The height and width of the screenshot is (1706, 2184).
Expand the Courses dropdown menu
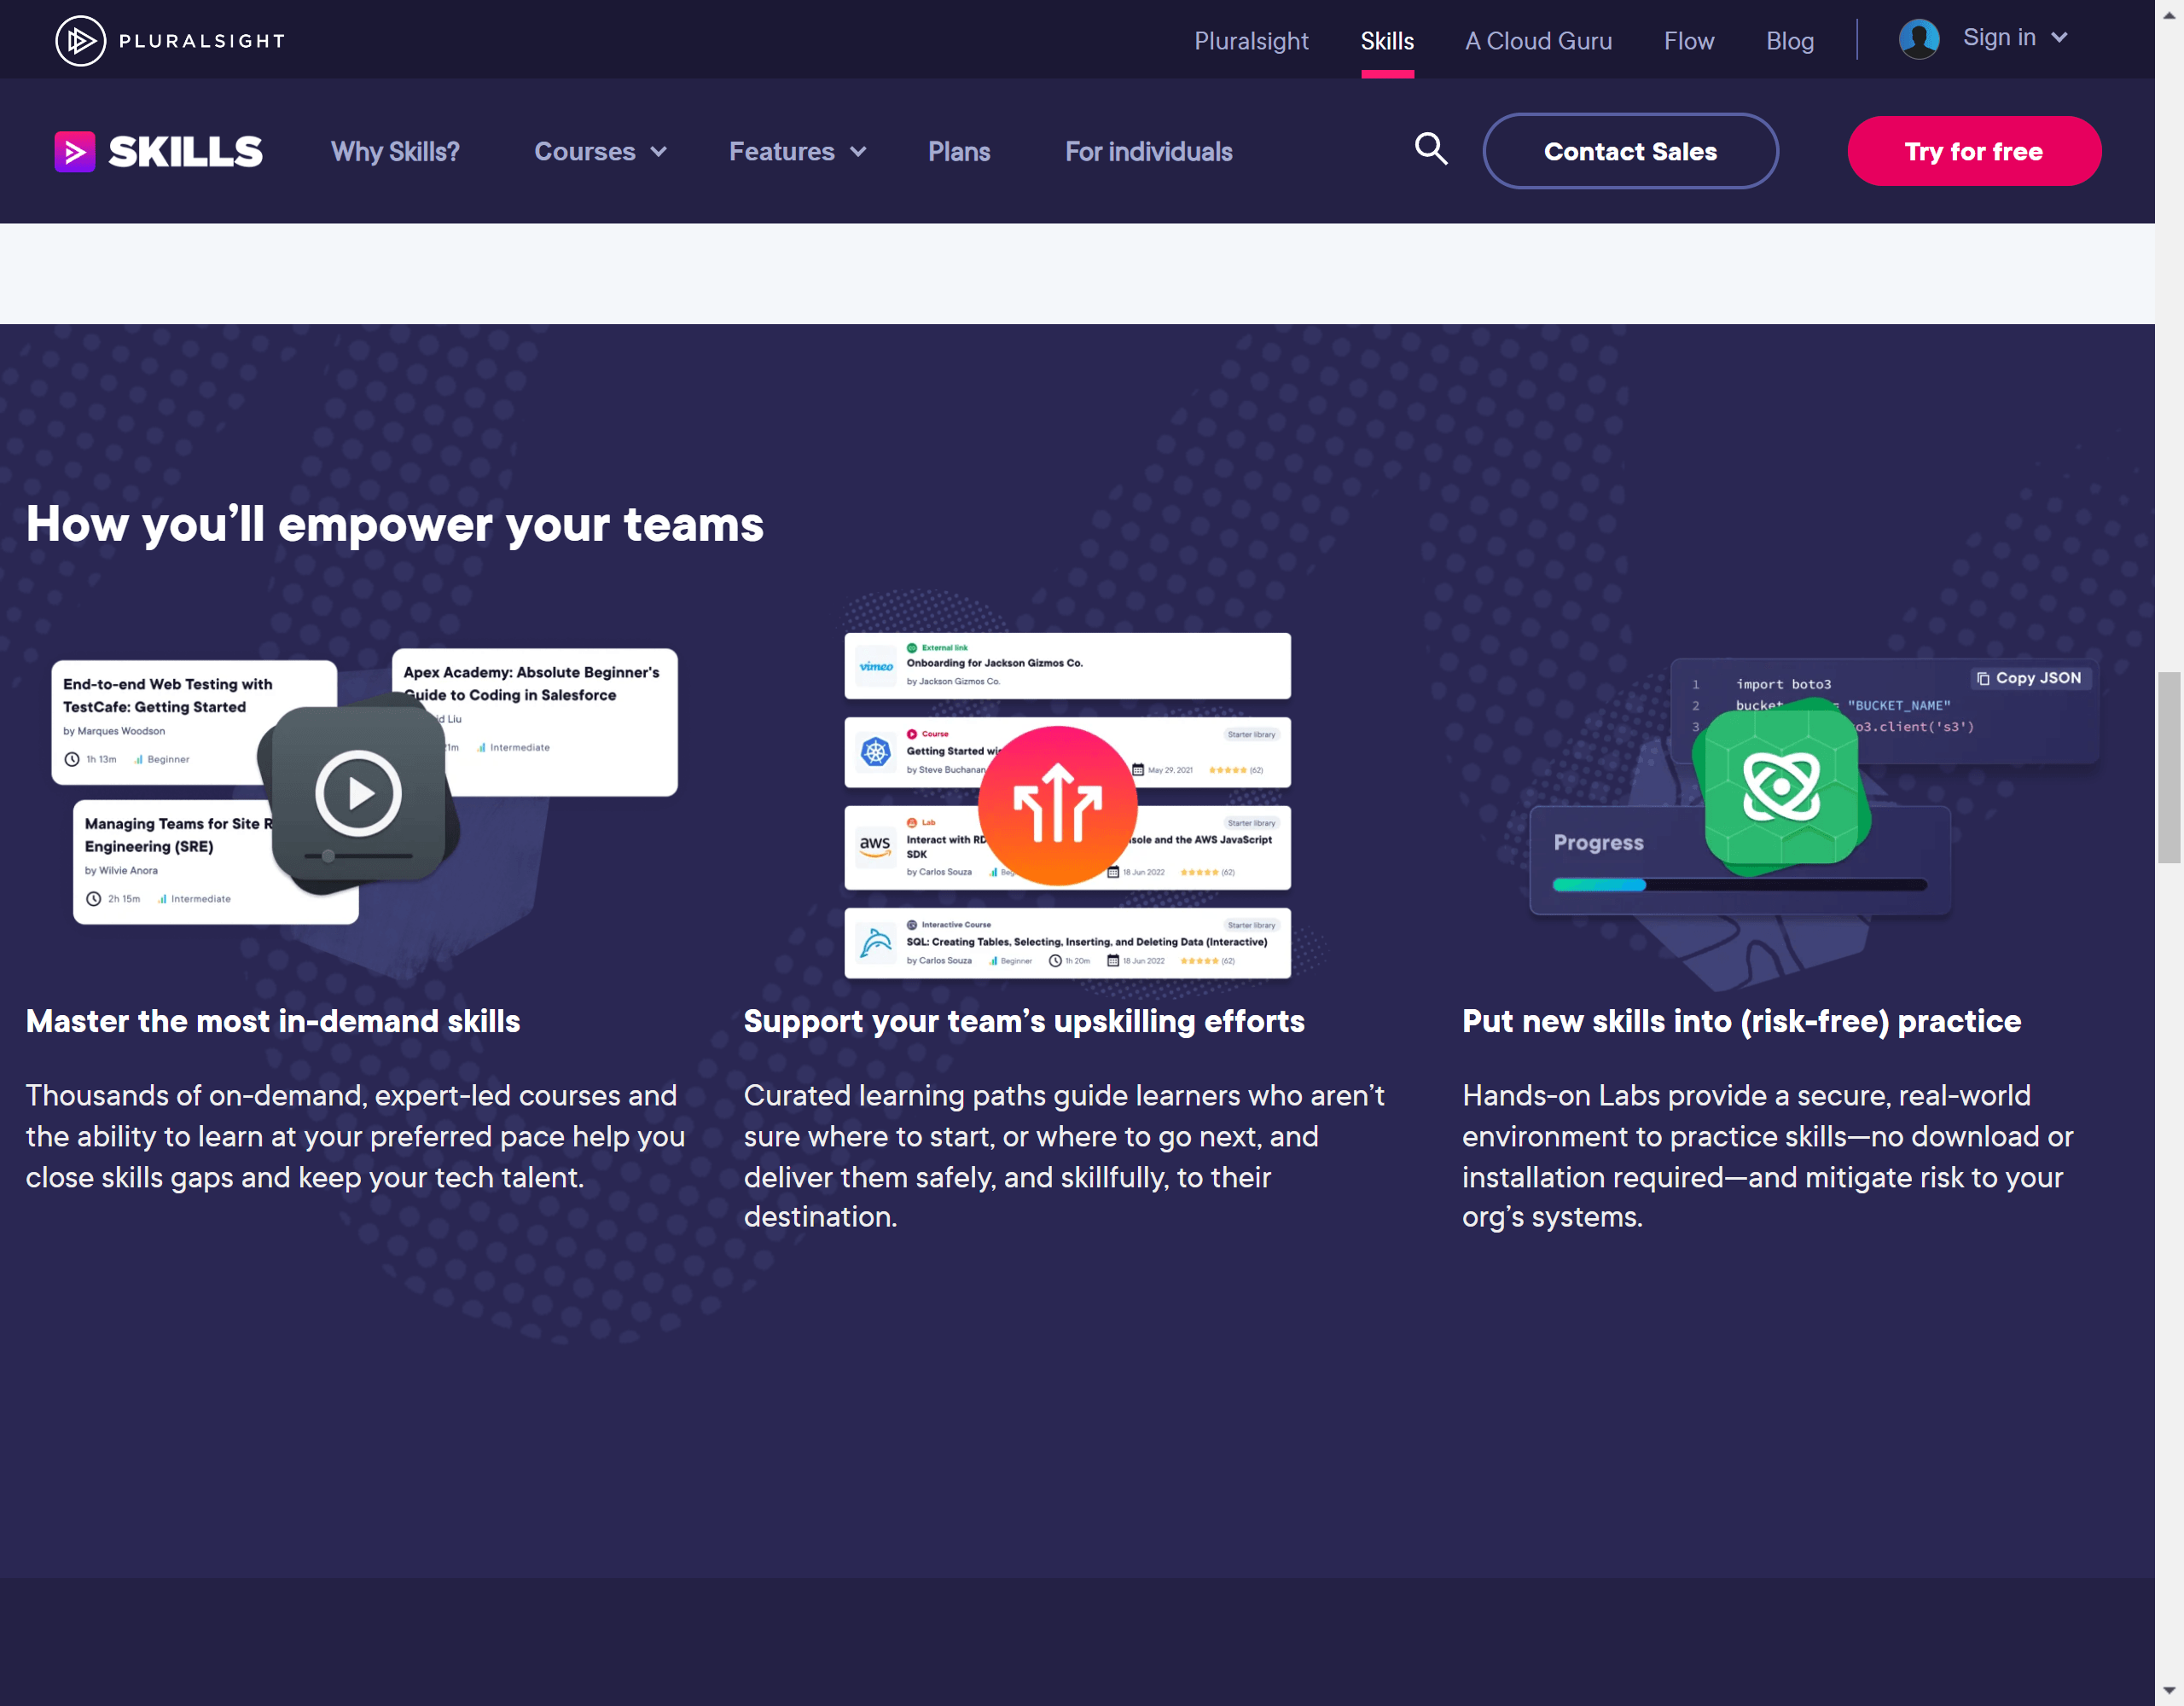[x=600, y=152]
